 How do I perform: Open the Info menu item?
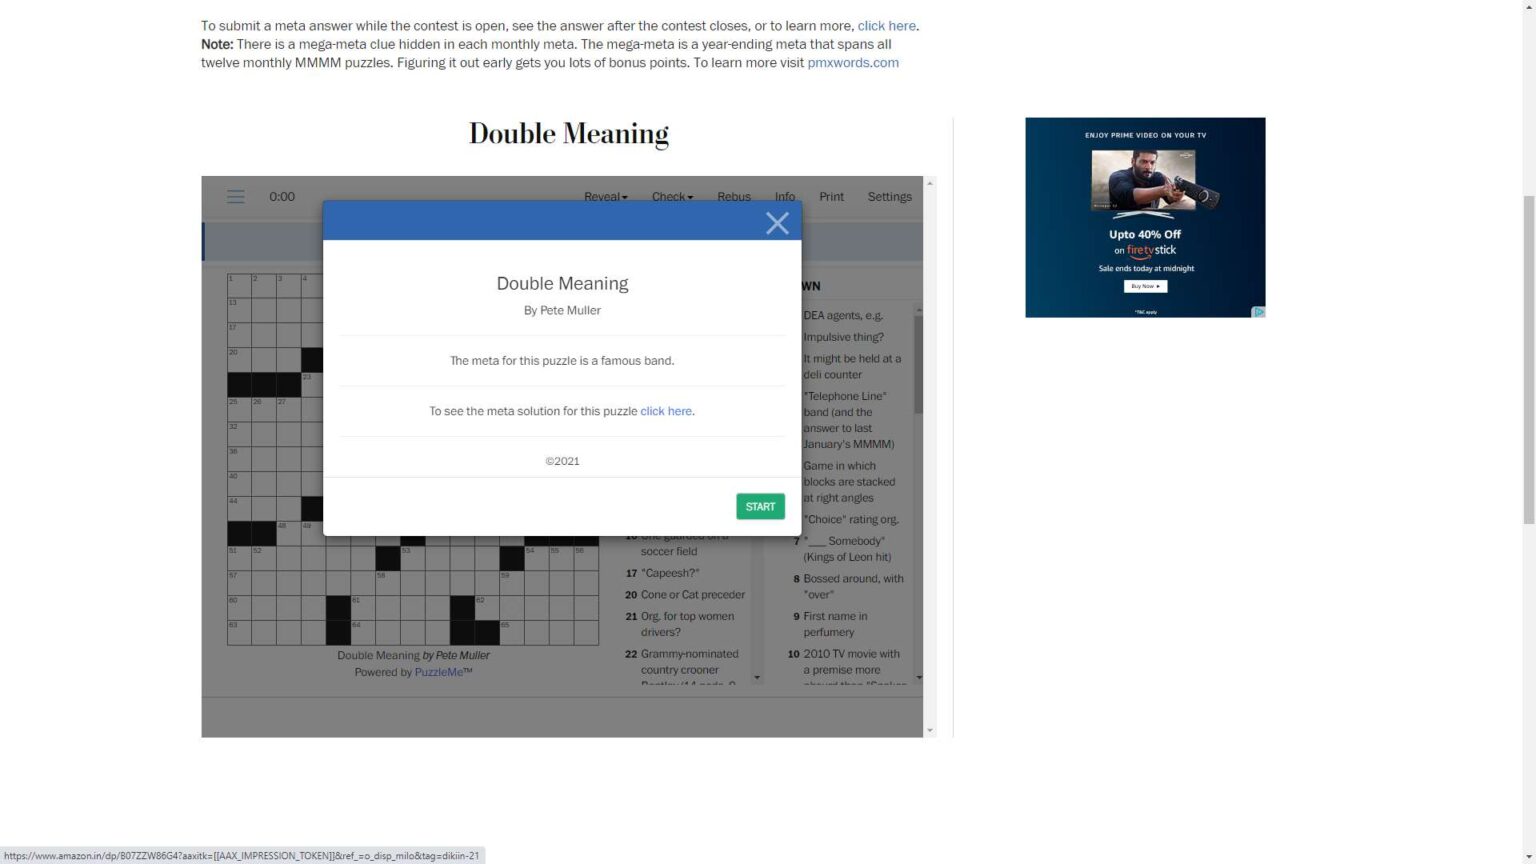tap(785, 197)
